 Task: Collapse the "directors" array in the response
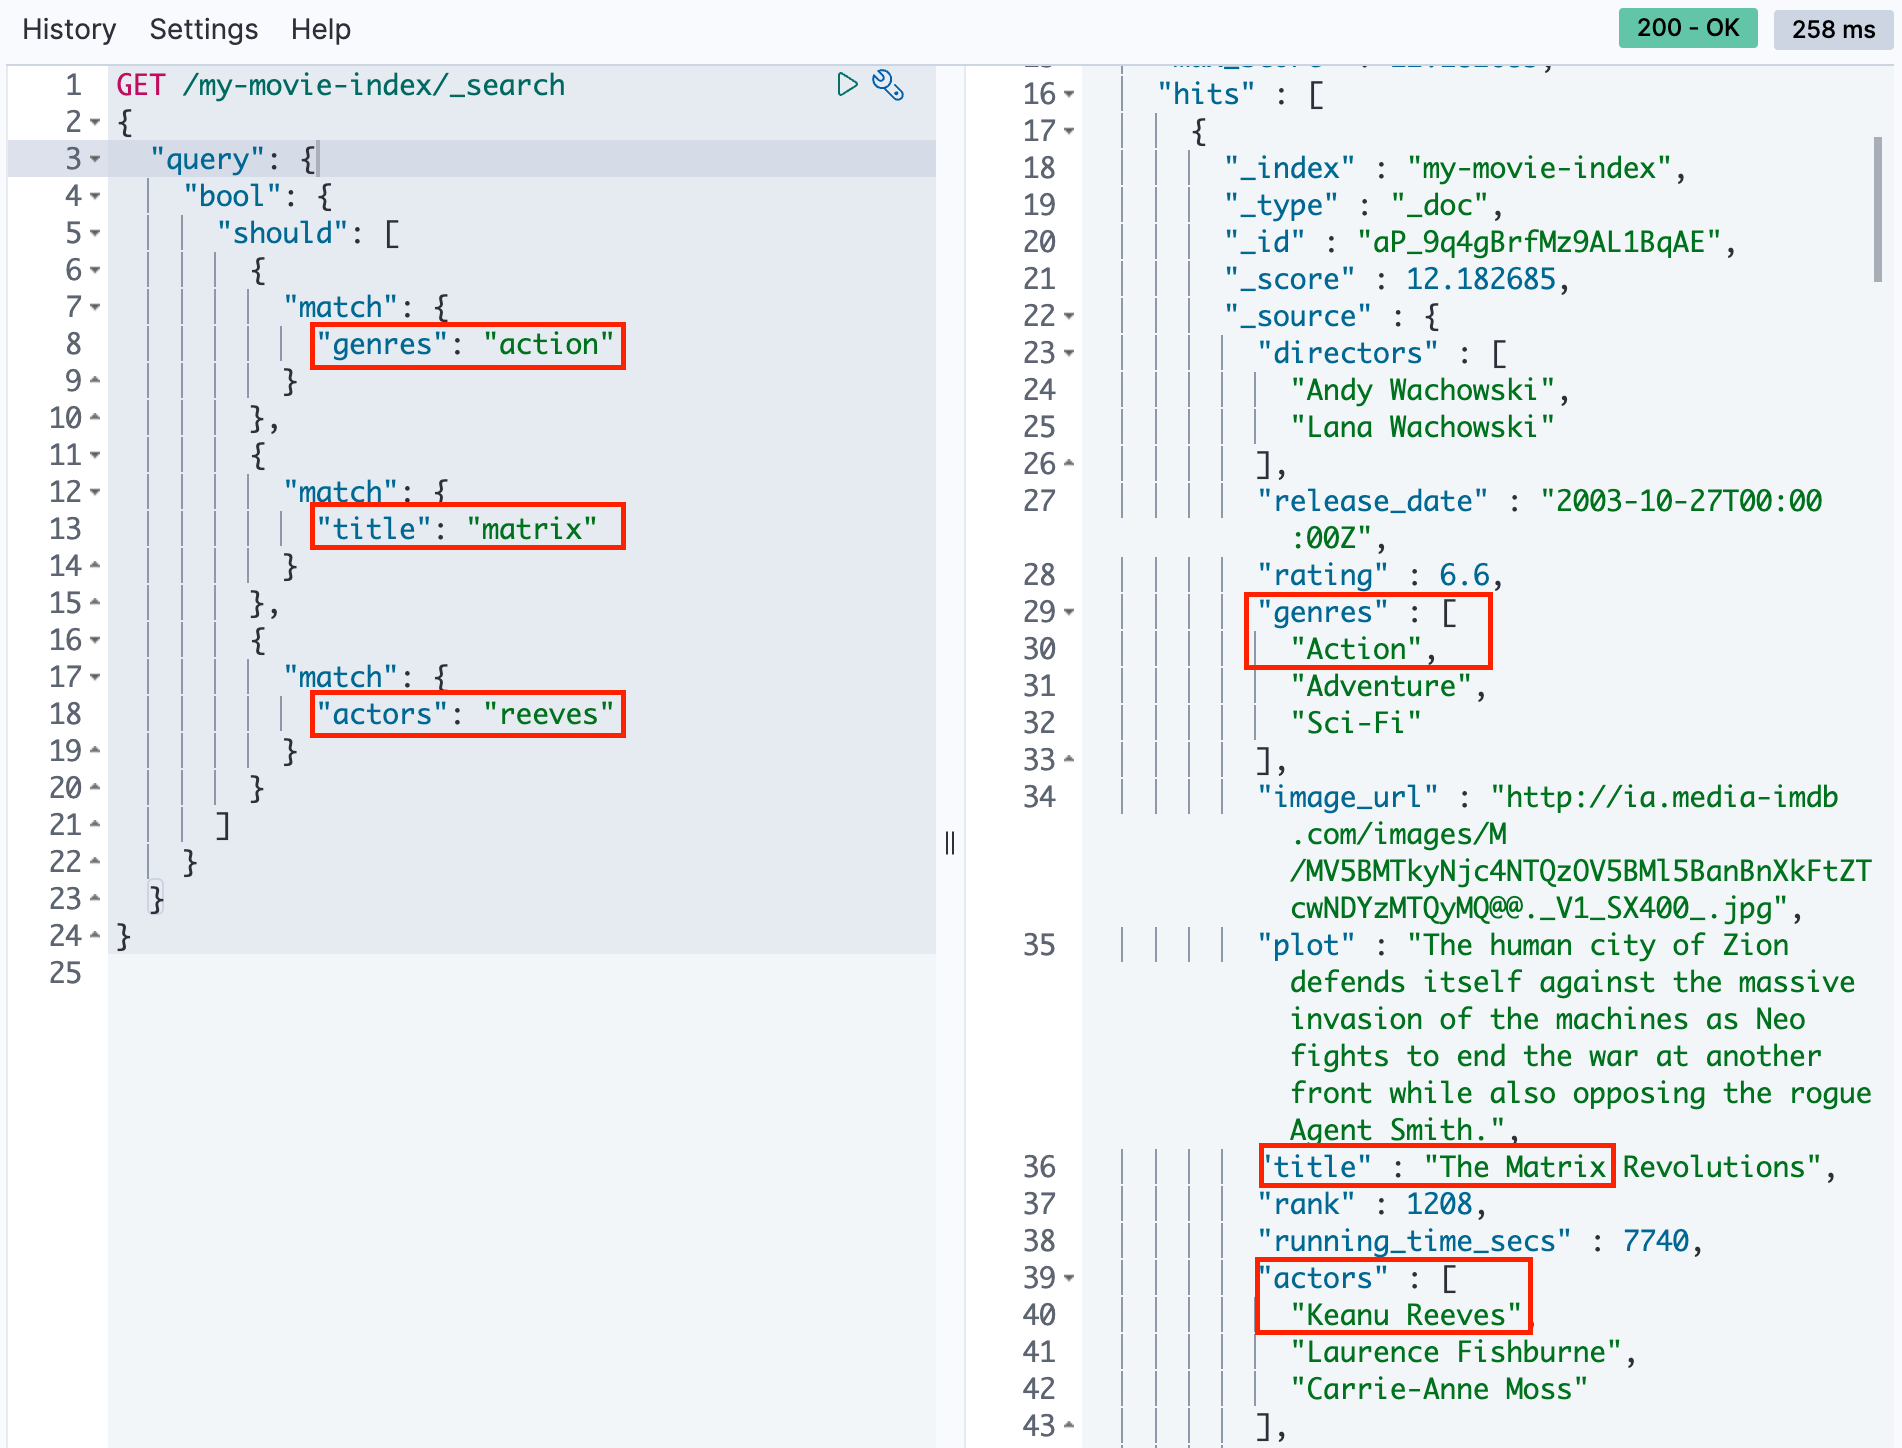1069,353
